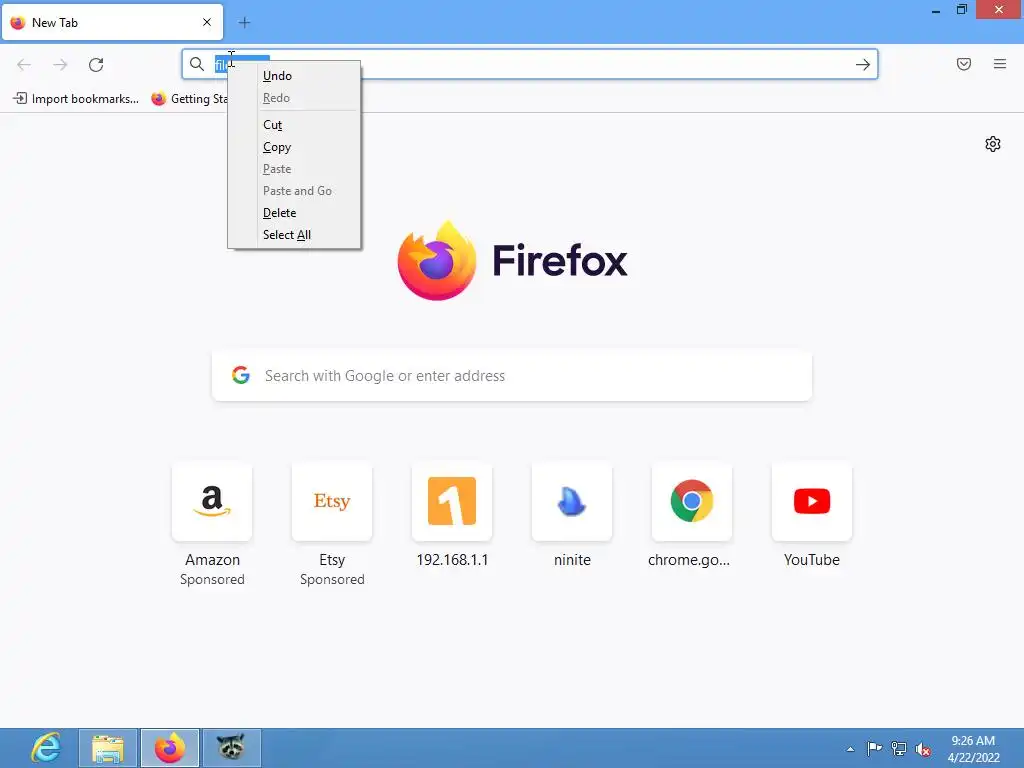
Task: Click the muted volume tray icon
Action: (923, 749)
